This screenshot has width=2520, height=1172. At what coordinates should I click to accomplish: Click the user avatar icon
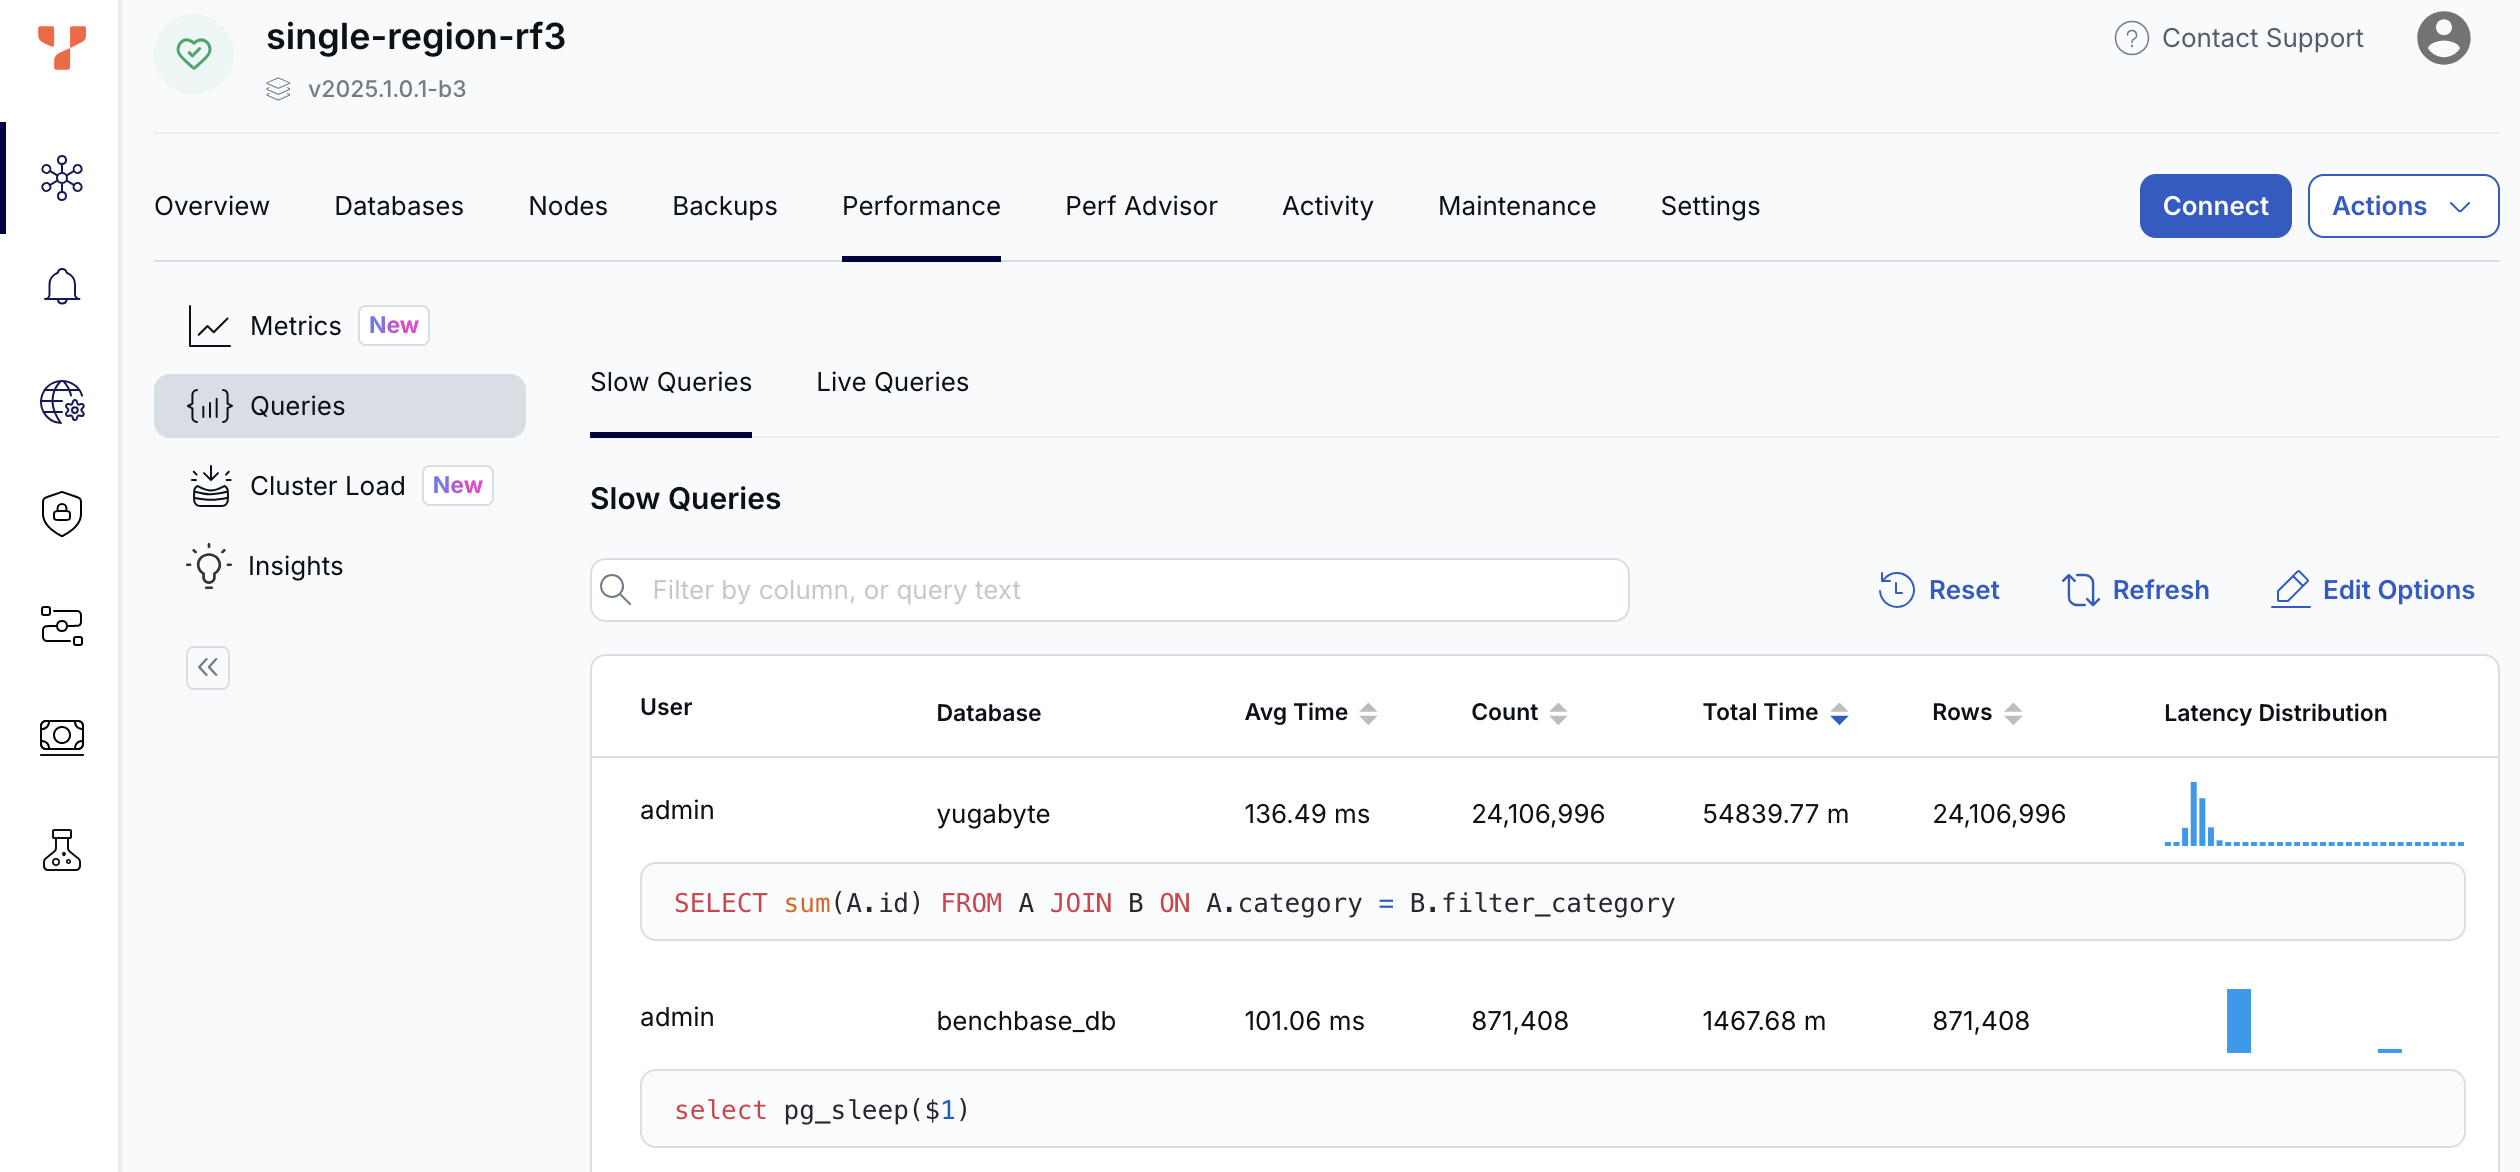click(x=2444, y=38)
